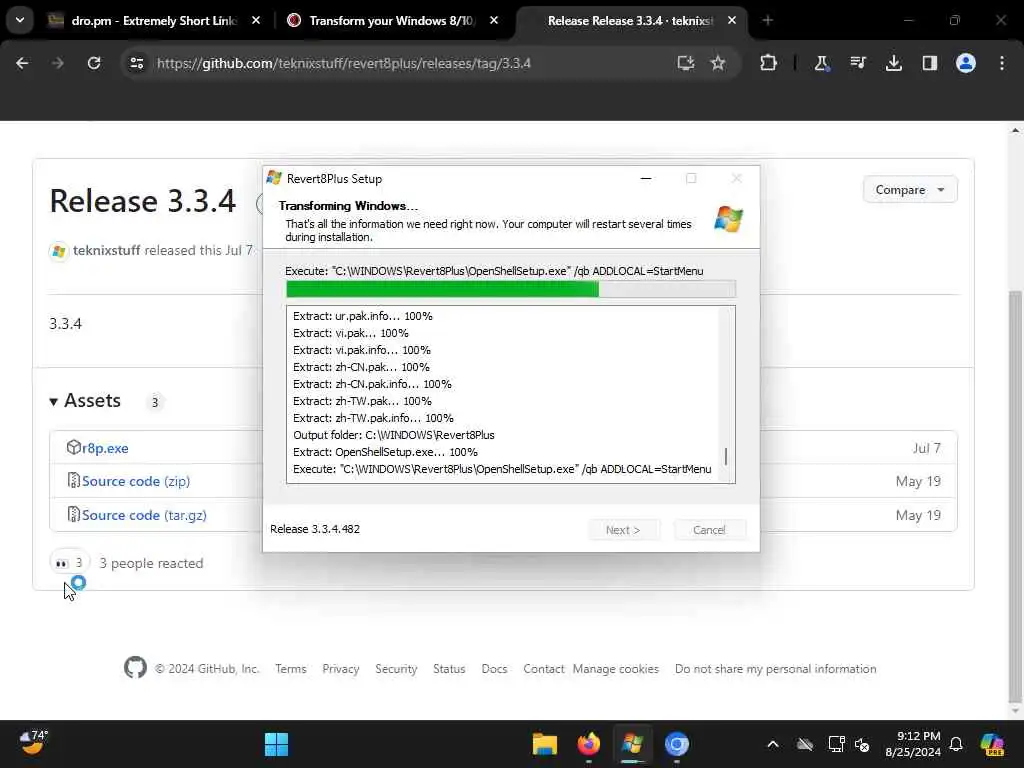
Task: Click the muted volume tray icon
Action: (x=862, y=744)
